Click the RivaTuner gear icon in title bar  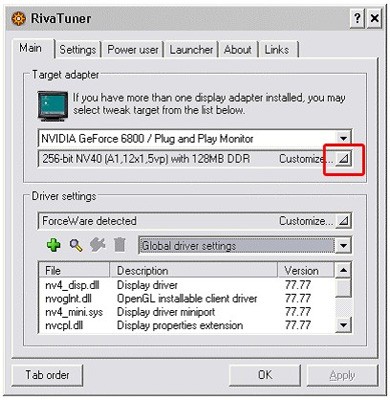pos(19,18)
